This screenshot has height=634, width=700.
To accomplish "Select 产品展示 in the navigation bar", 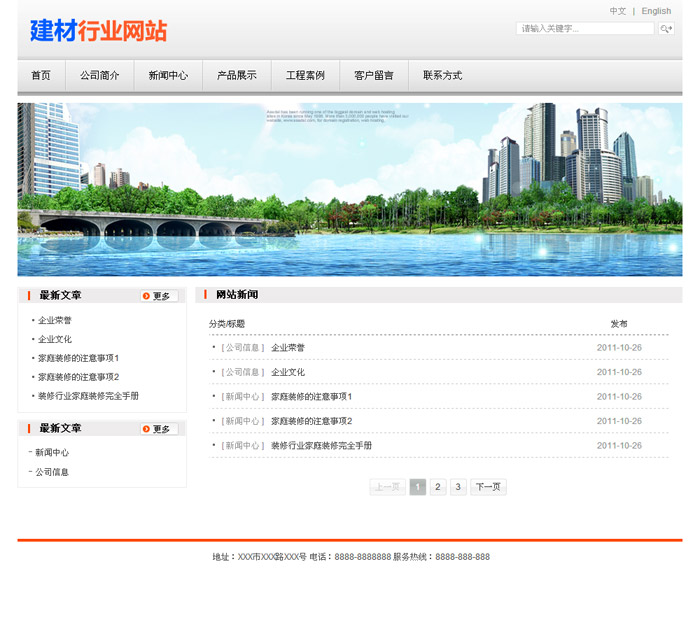I will point(237,76).
